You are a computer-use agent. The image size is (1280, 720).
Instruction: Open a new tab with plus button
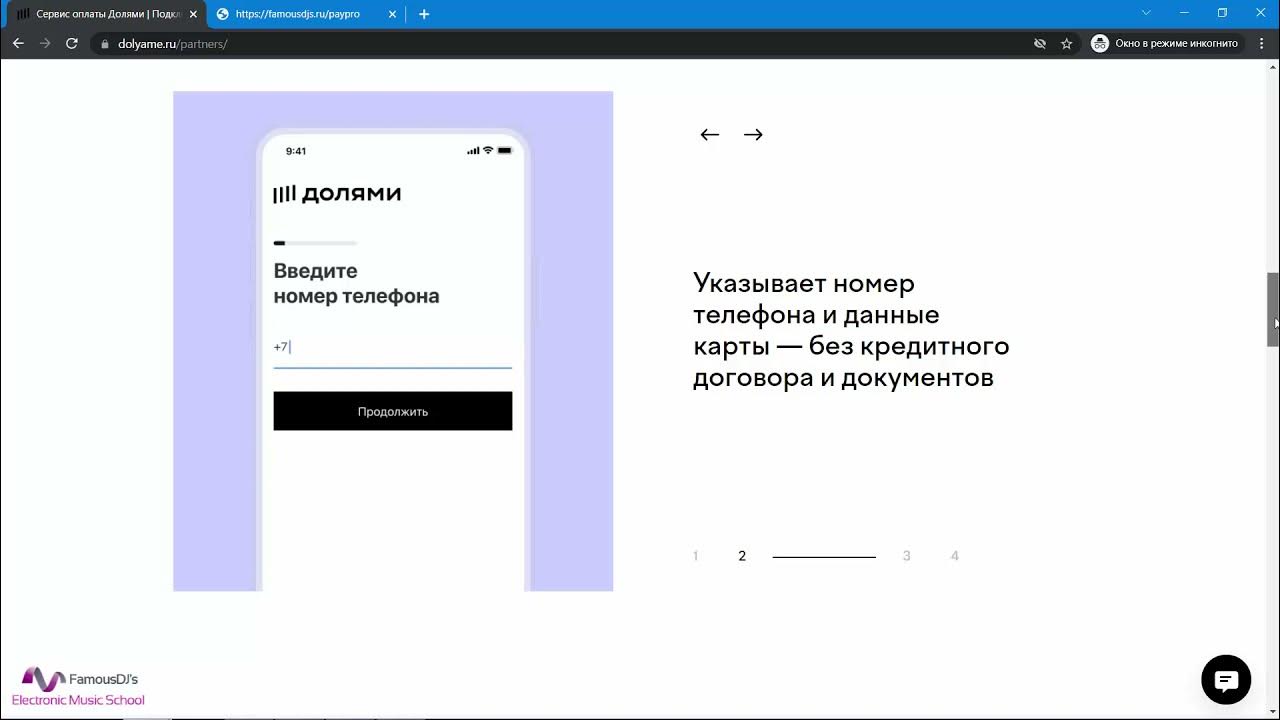click(424, 14)
